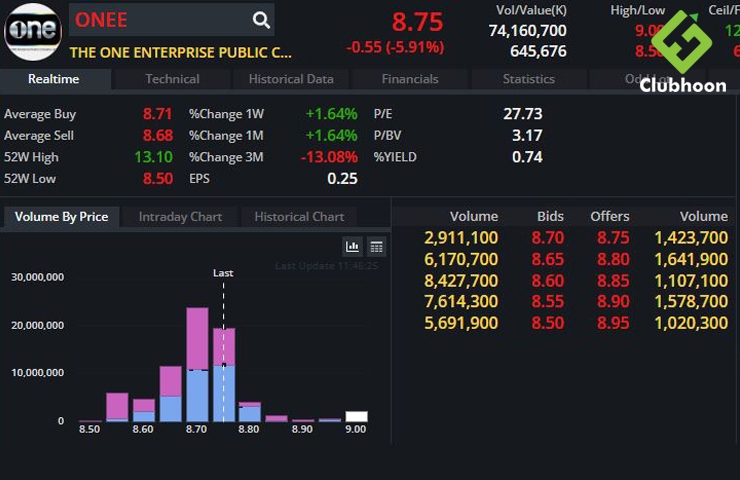This screenshot has height=480, width=740.
Task: Switch to bar chart view icon
Action: click(352, 246)
